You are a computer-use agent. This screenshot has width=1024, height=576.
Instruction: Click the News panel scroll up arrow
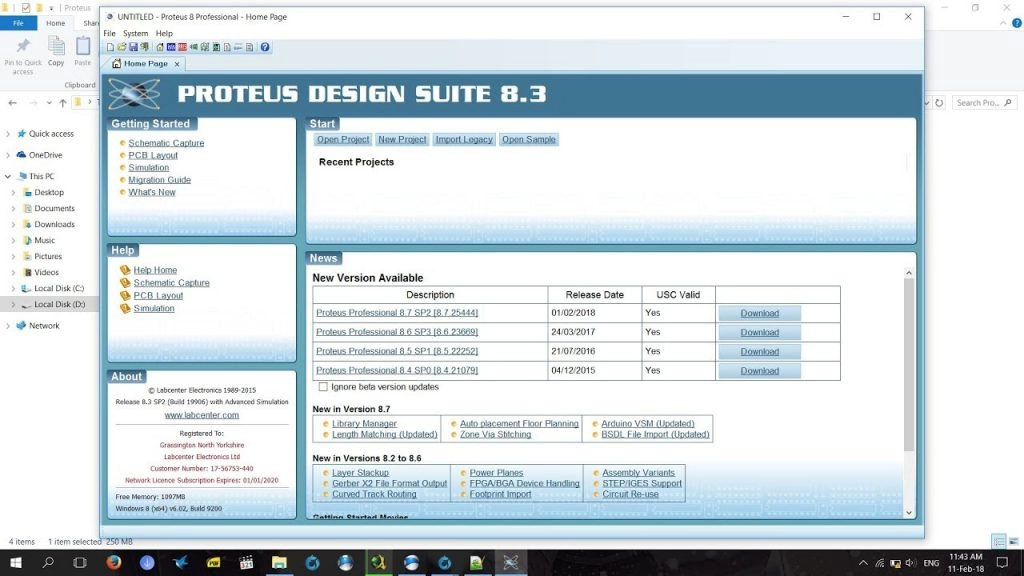(908, 273)
